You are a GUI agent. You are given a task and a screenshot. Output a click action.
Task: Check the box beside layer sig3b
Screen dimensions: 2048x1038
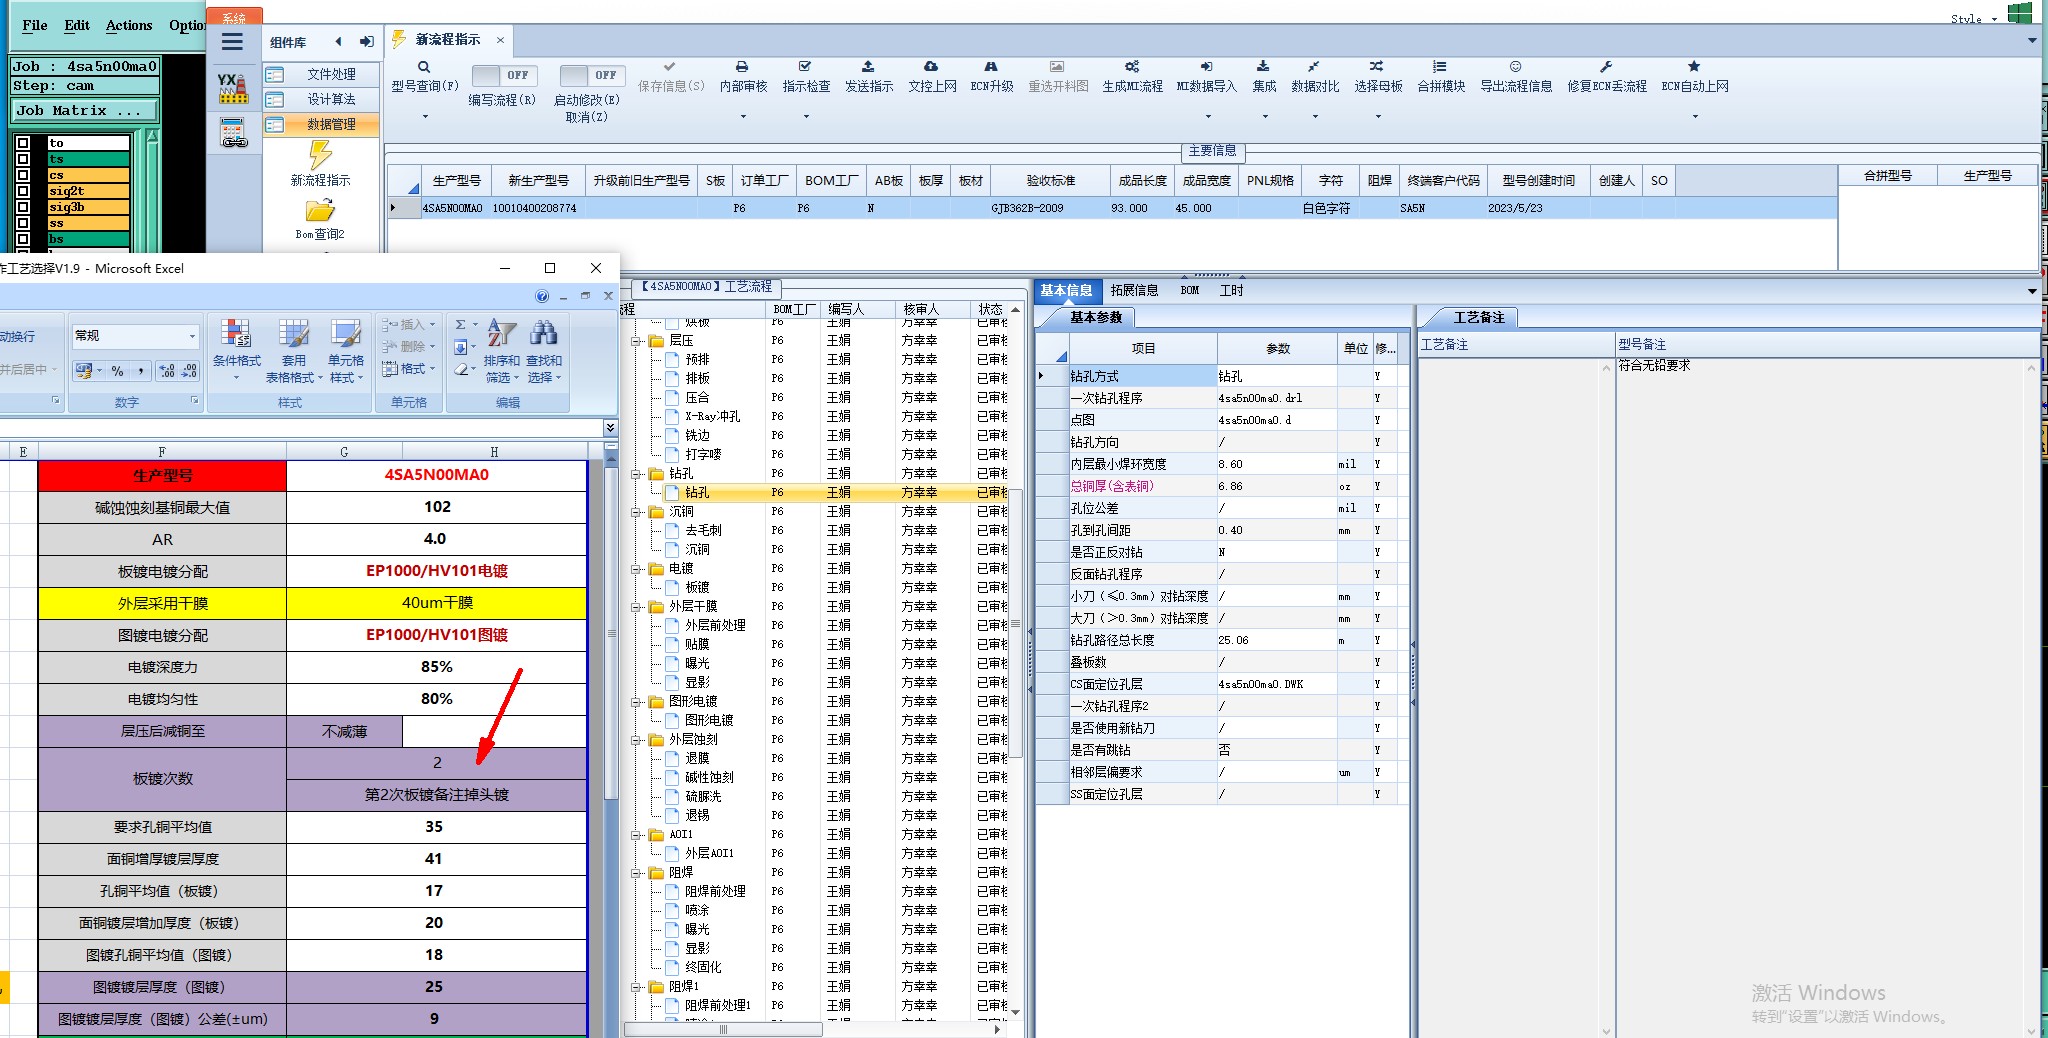click(x=23, y=207)
